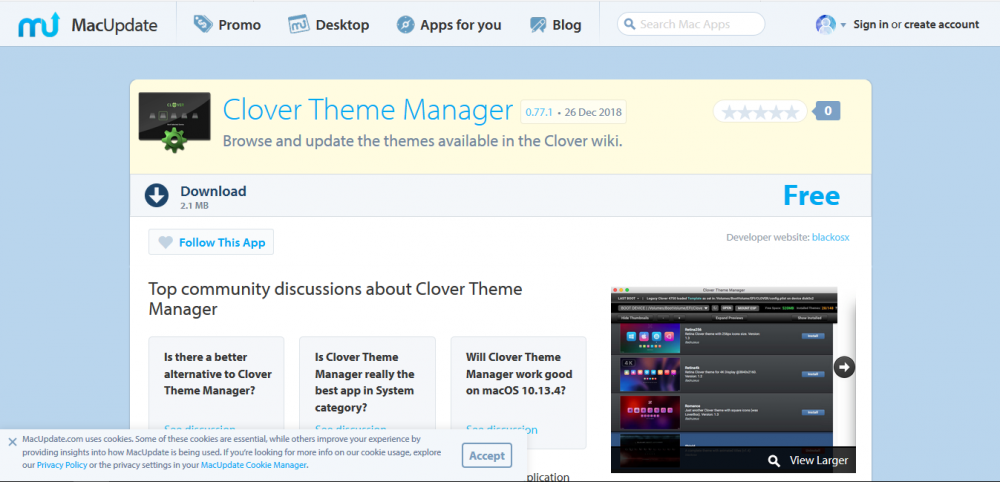This screenshot has height=482, width=1000.
Task: Click the create account link
Action: (941, 25)
